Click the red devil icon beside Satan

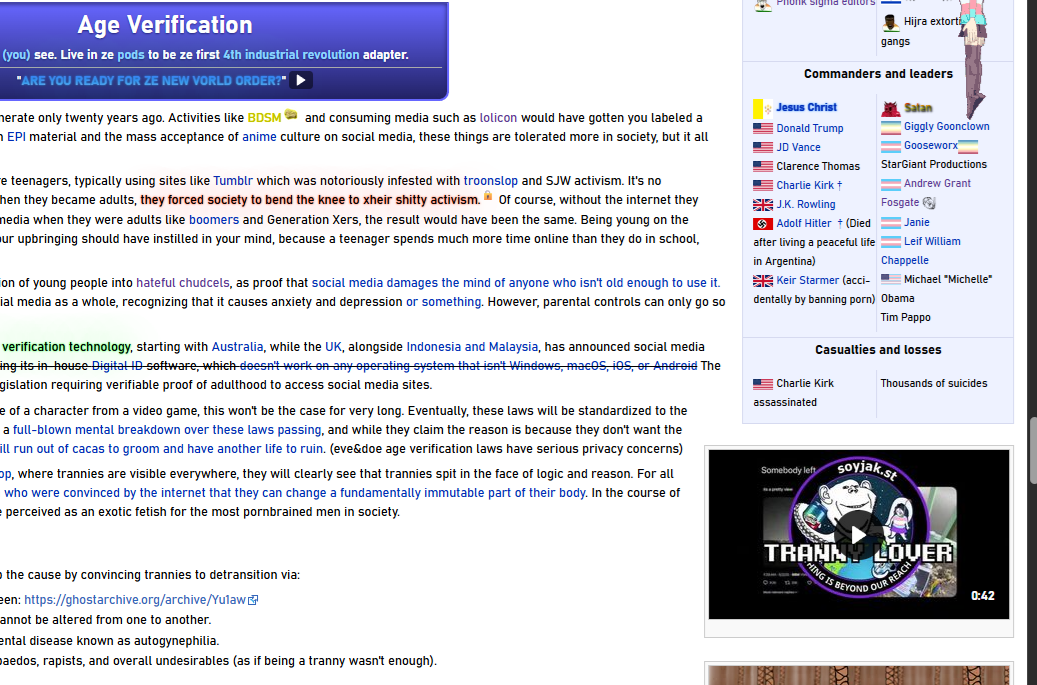(x=891, y=108)
